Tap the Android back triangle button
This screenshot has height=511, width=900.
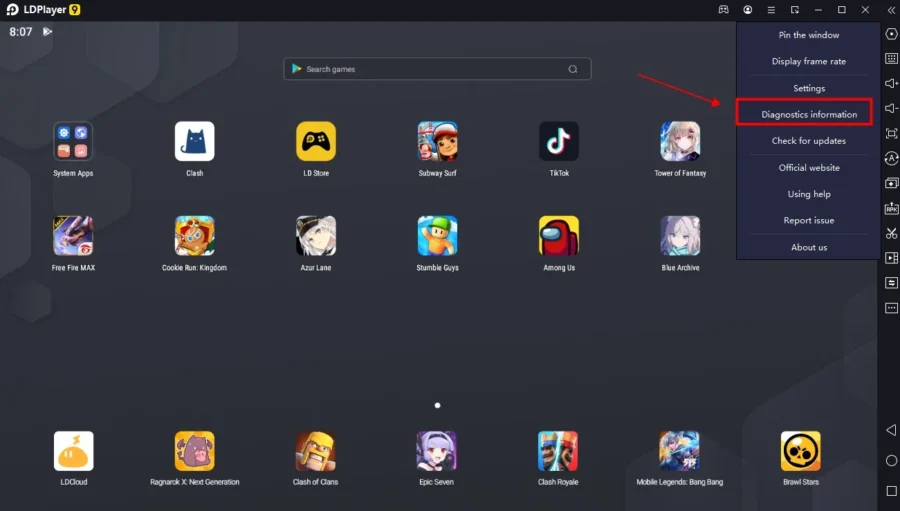(891, 430)
